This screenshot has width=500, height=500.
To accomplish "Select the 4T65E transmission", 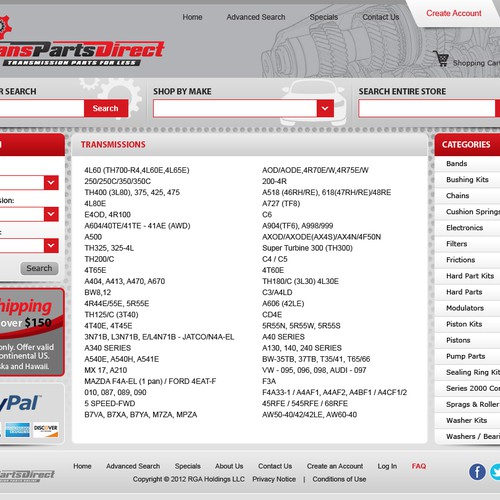I will click(95, 270).
